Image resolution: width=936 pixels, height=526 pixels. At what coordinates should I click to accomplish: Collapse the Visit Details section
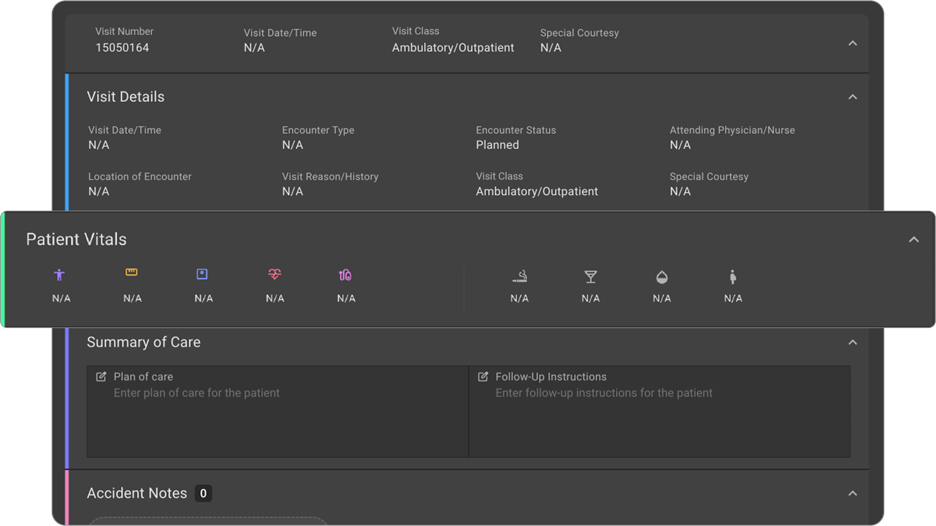click(x=852, y=97)
